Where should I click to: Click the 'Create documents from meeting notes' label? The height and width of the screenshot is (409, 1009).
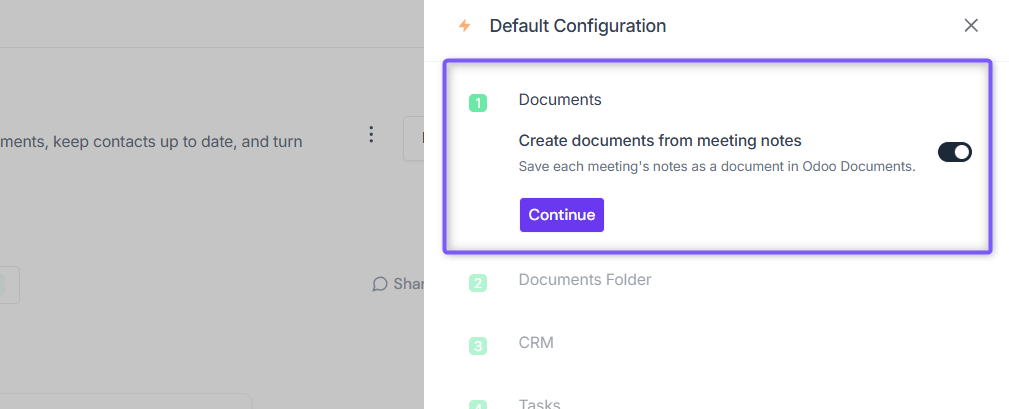click(x=660, y=140)
